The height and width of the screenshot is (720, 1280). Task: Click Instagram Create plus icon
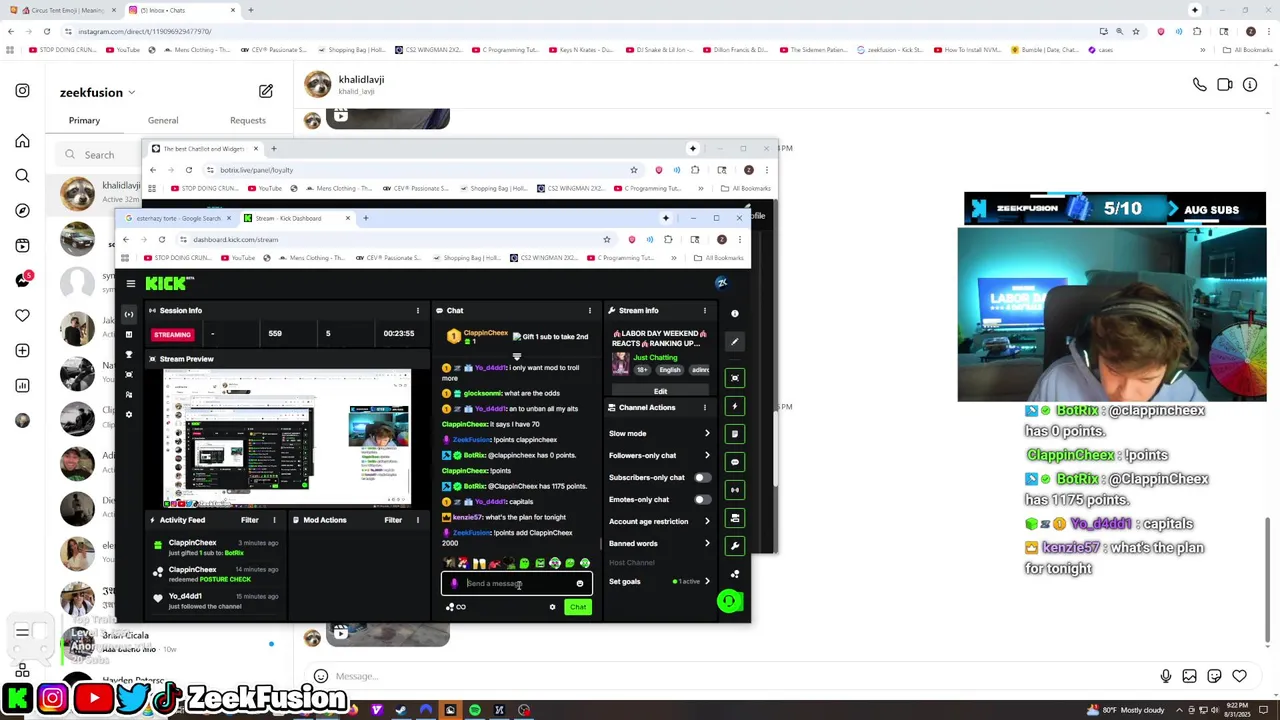click(x=22, y=351)
